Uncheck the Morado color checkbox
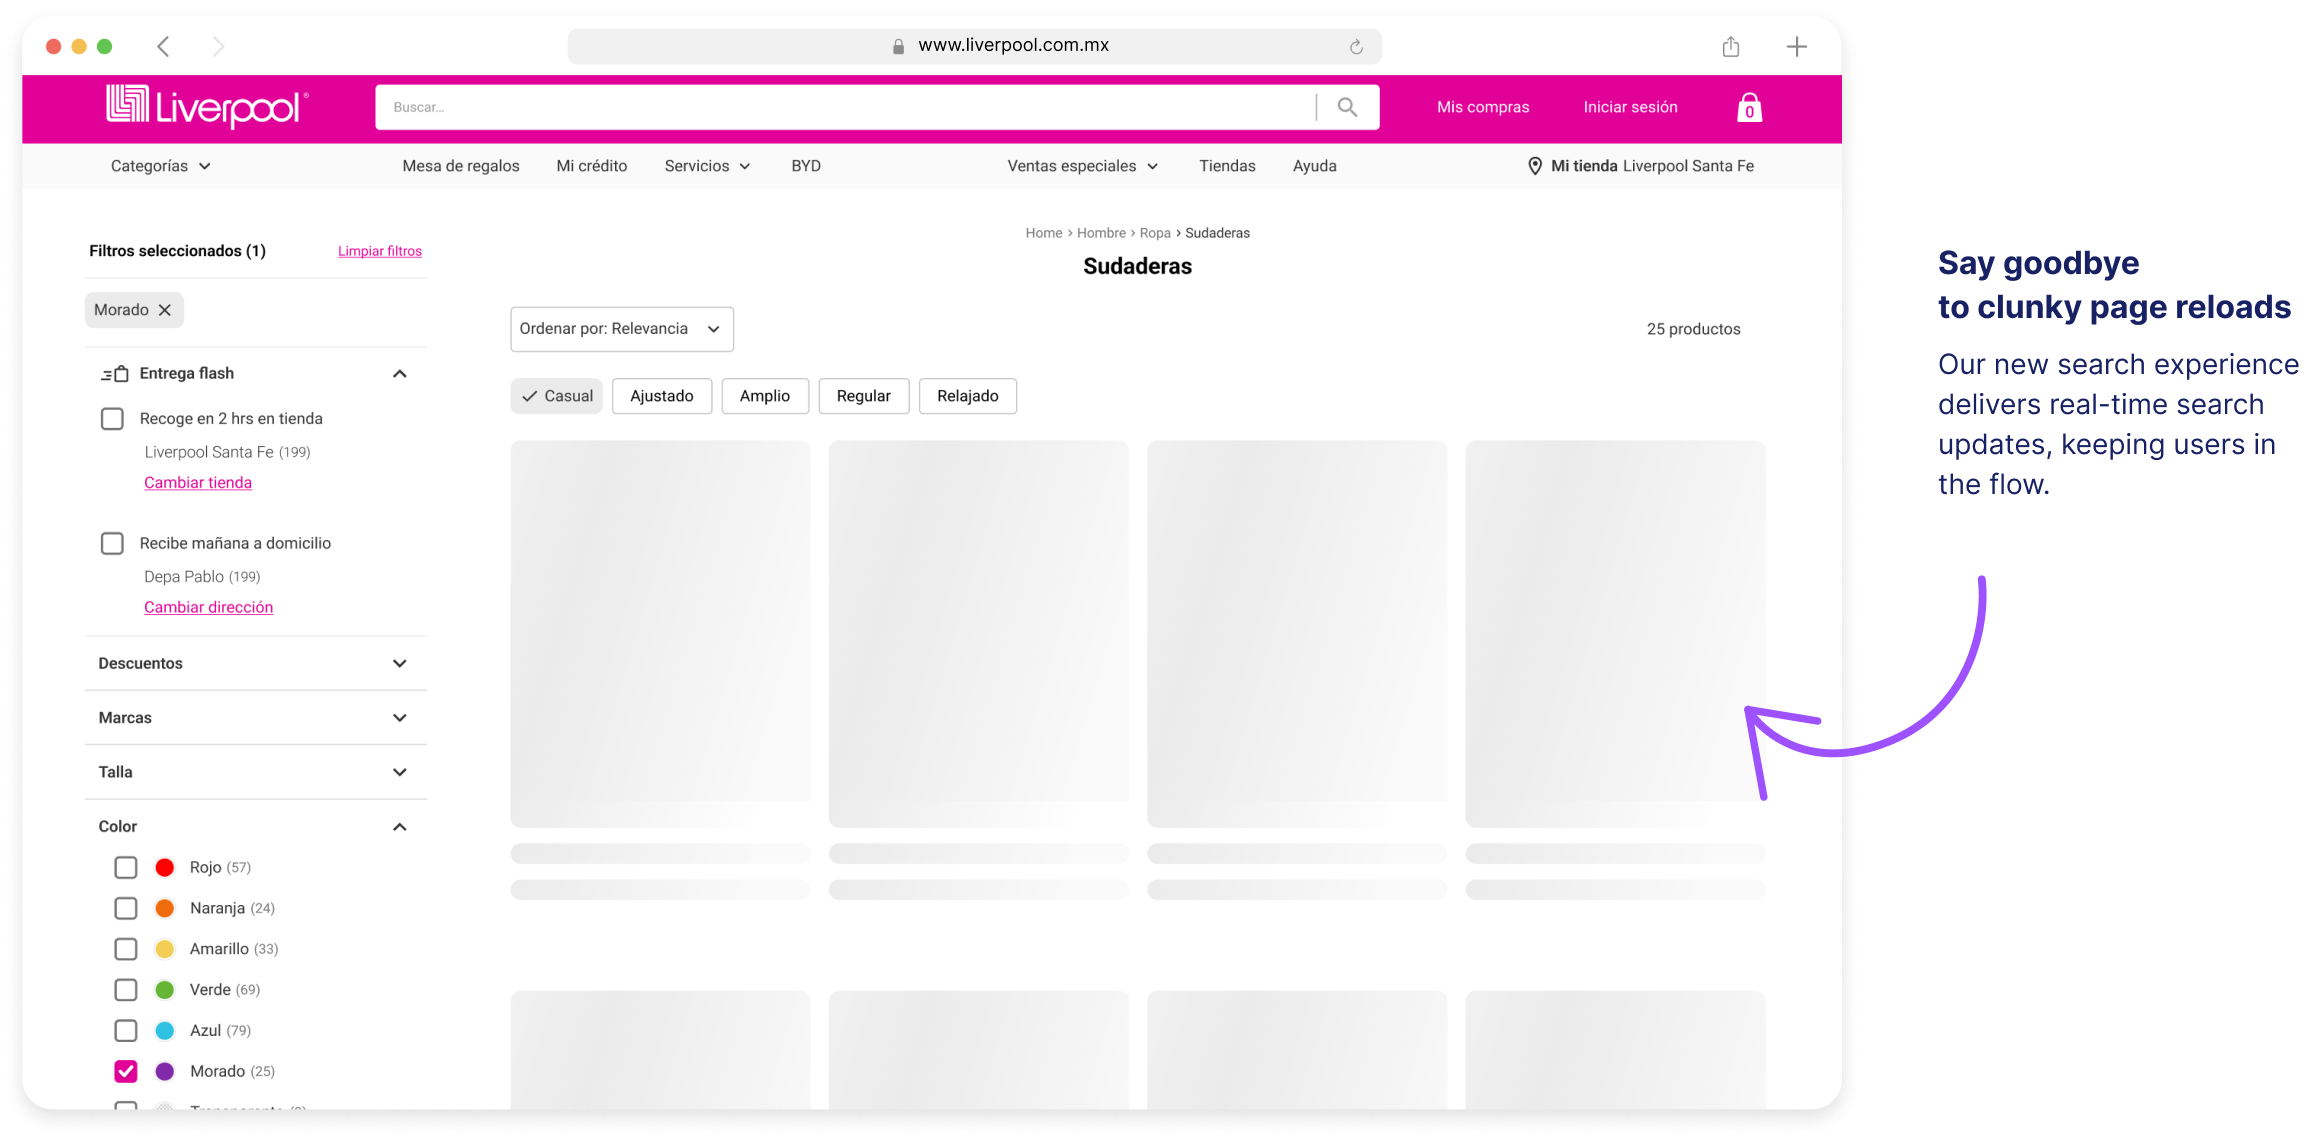 tap(126, 1071)
